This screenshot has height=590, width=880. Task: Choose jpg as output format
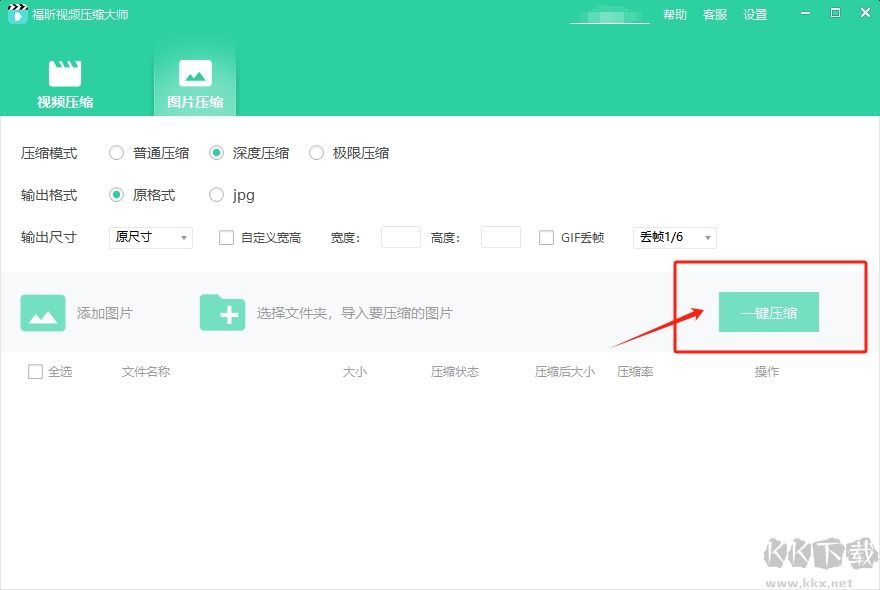coord(217,195)
